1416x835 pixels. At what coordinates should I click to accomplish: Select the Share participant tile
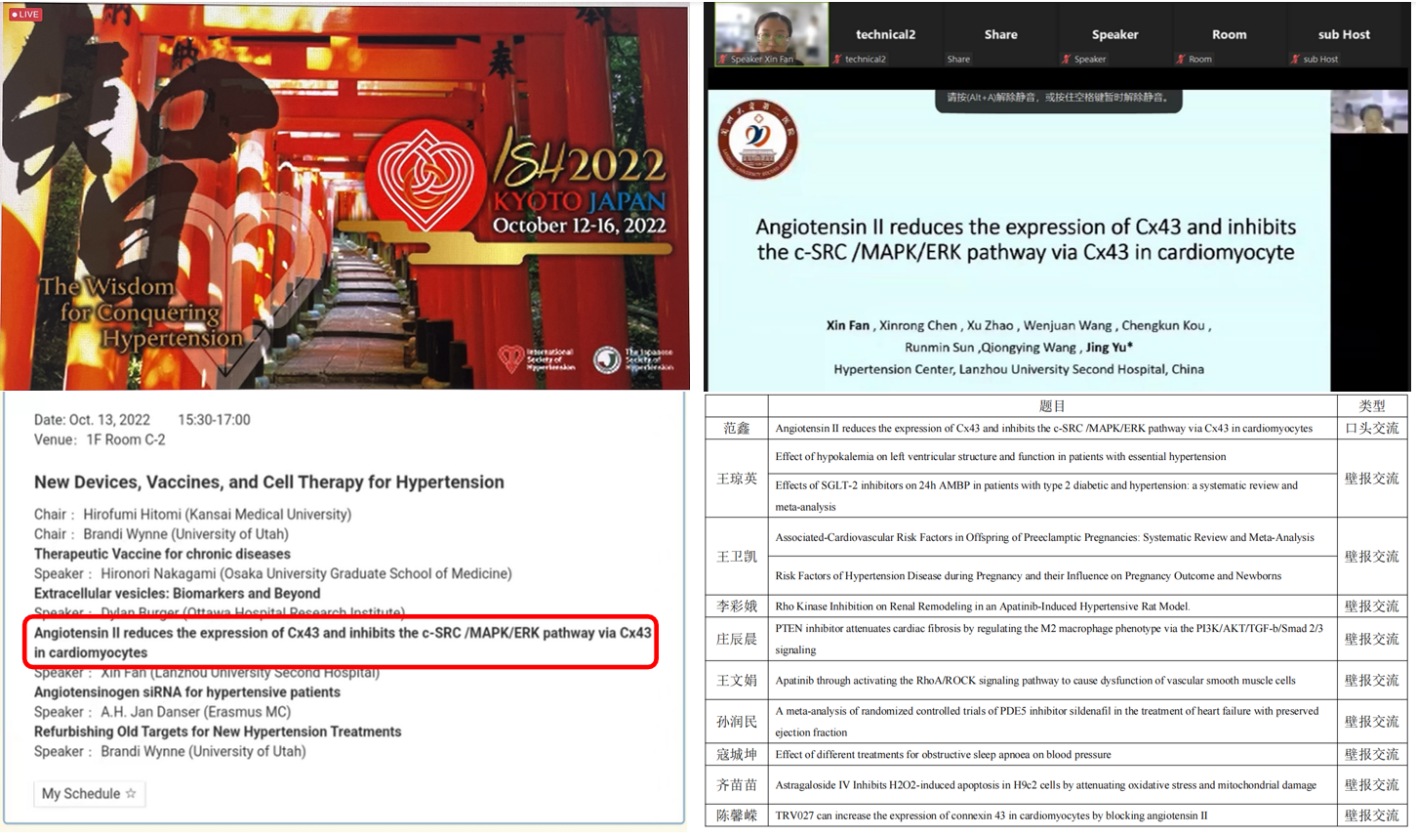pos(1000,35)
